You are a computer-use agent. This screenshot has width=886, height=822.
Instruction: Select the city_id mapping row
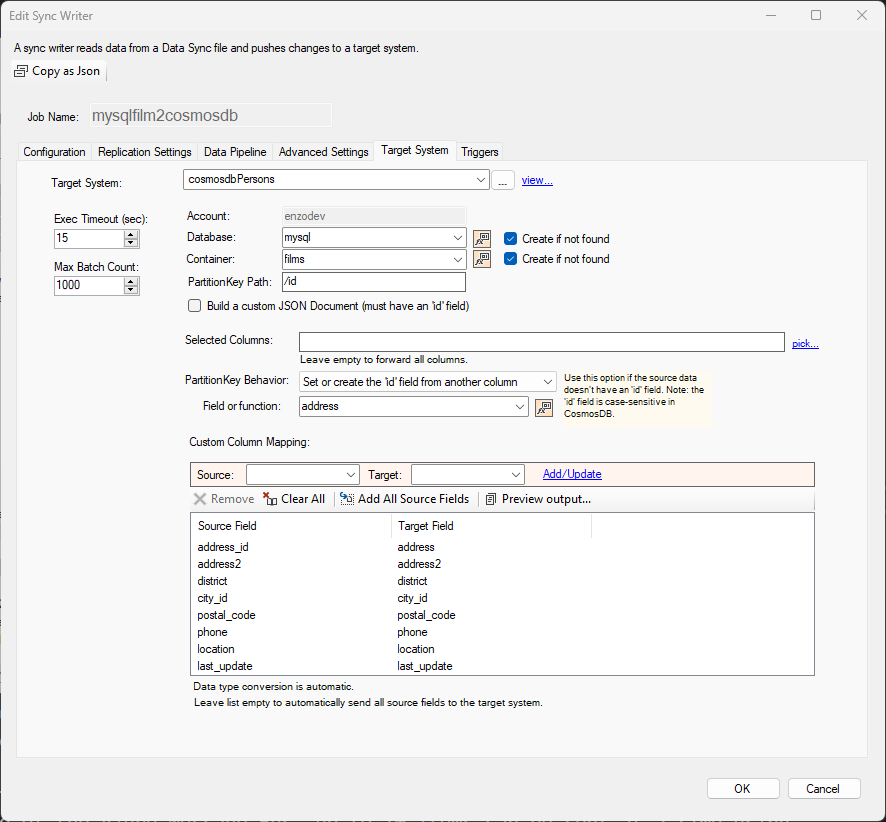click(502, 598)
